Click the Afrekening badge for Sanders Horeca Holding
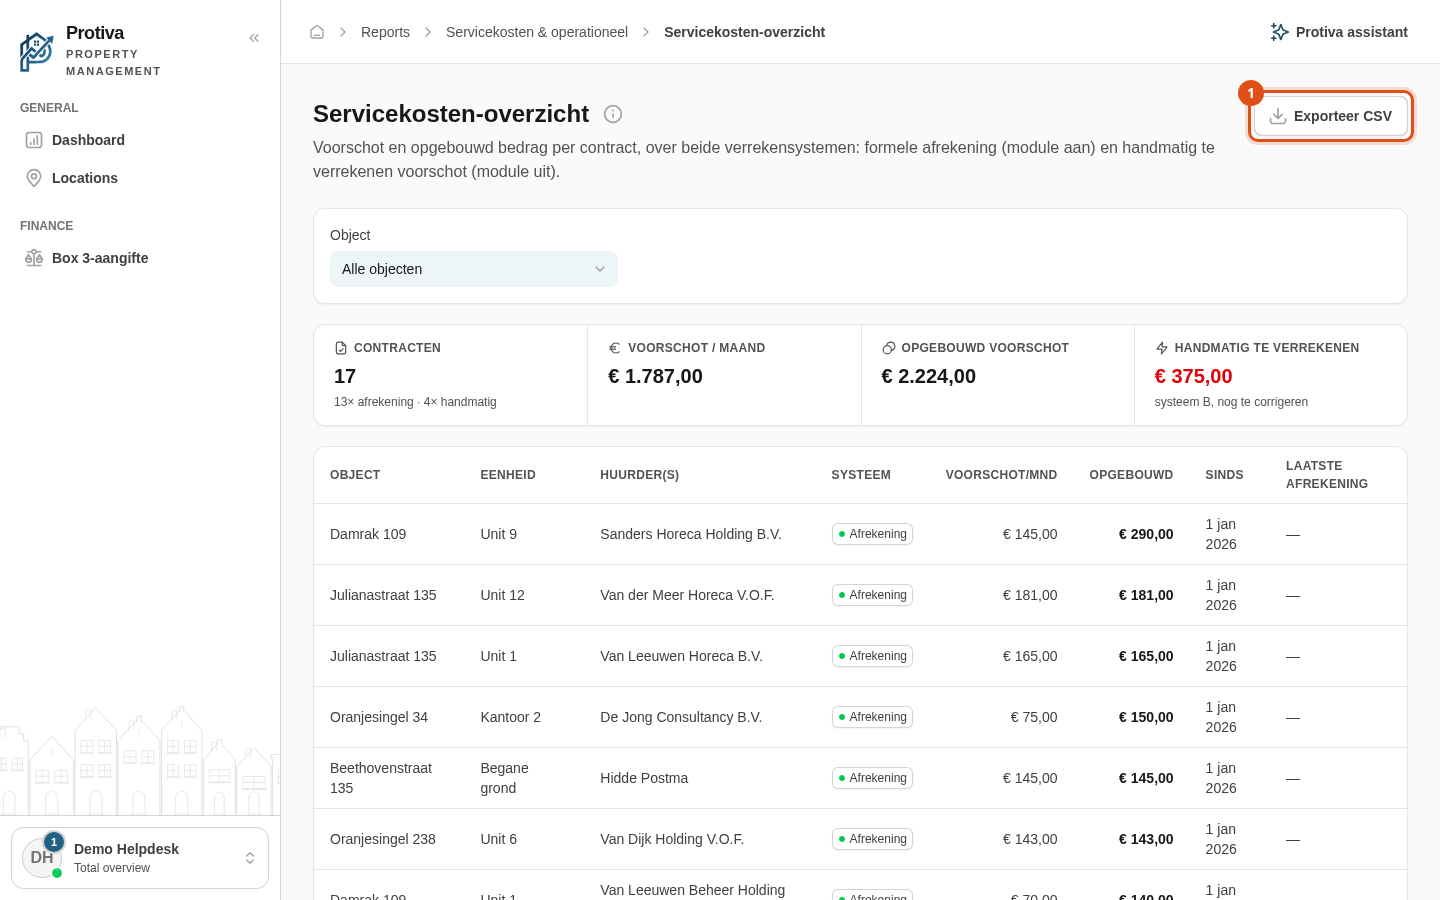 pyautogui.click(x=872, y=534)
